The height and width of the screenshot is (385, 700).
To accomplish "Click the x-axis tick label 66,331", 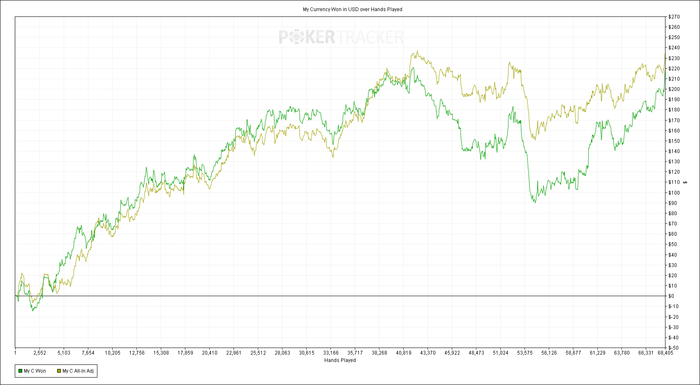I will (646, 353).
